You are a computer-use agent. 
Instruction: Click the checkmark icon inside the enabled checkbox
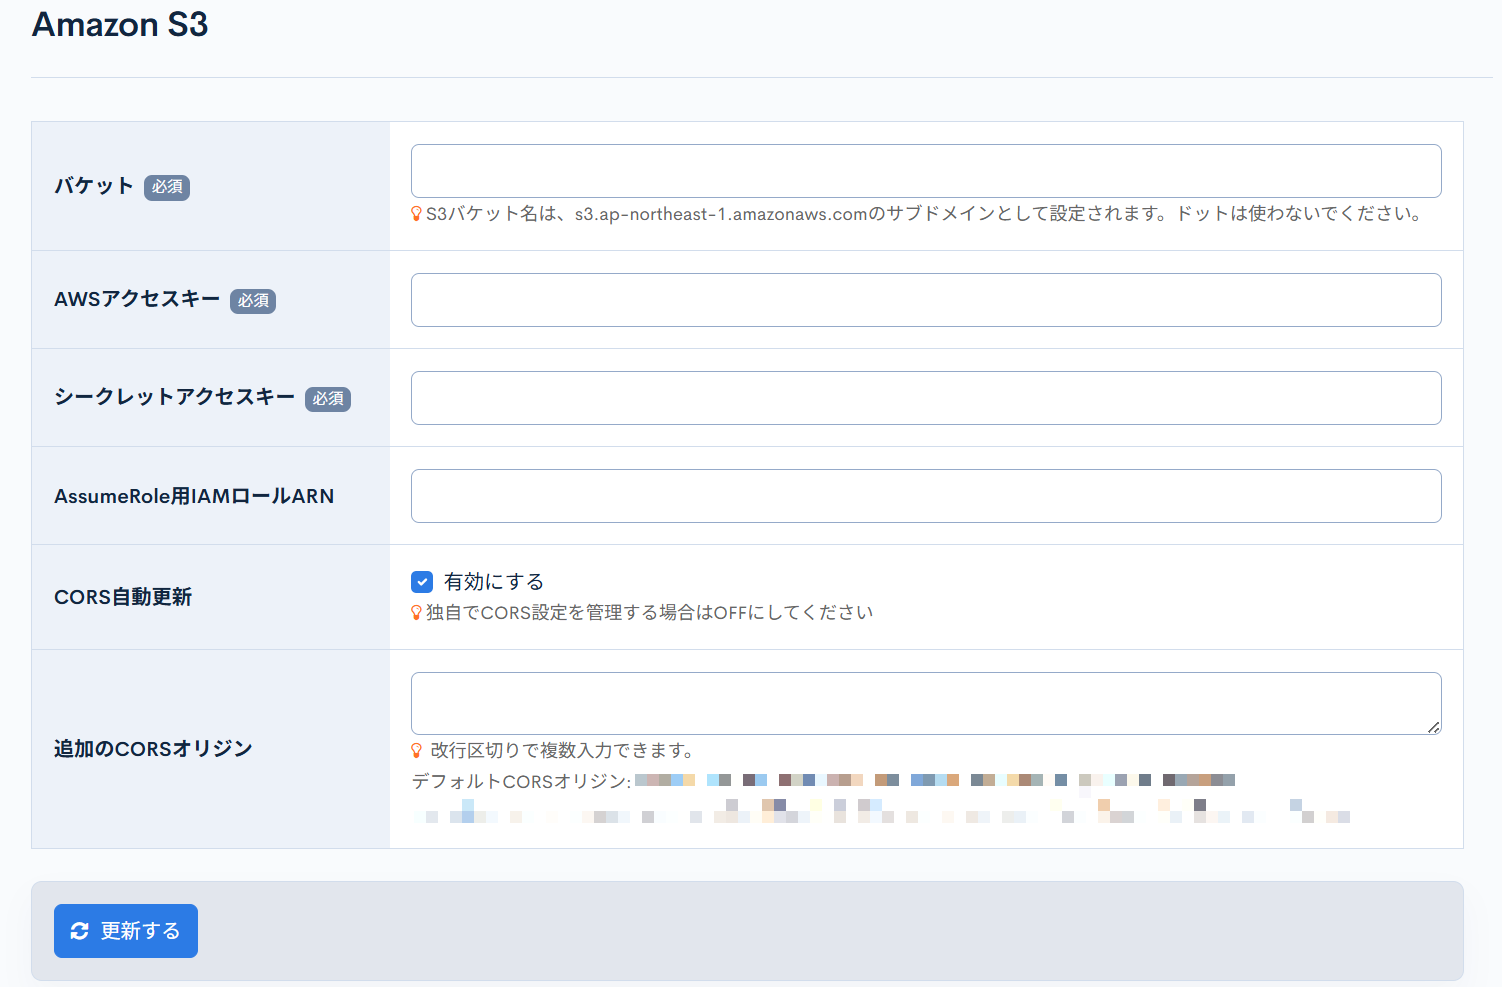coord(422,581)
